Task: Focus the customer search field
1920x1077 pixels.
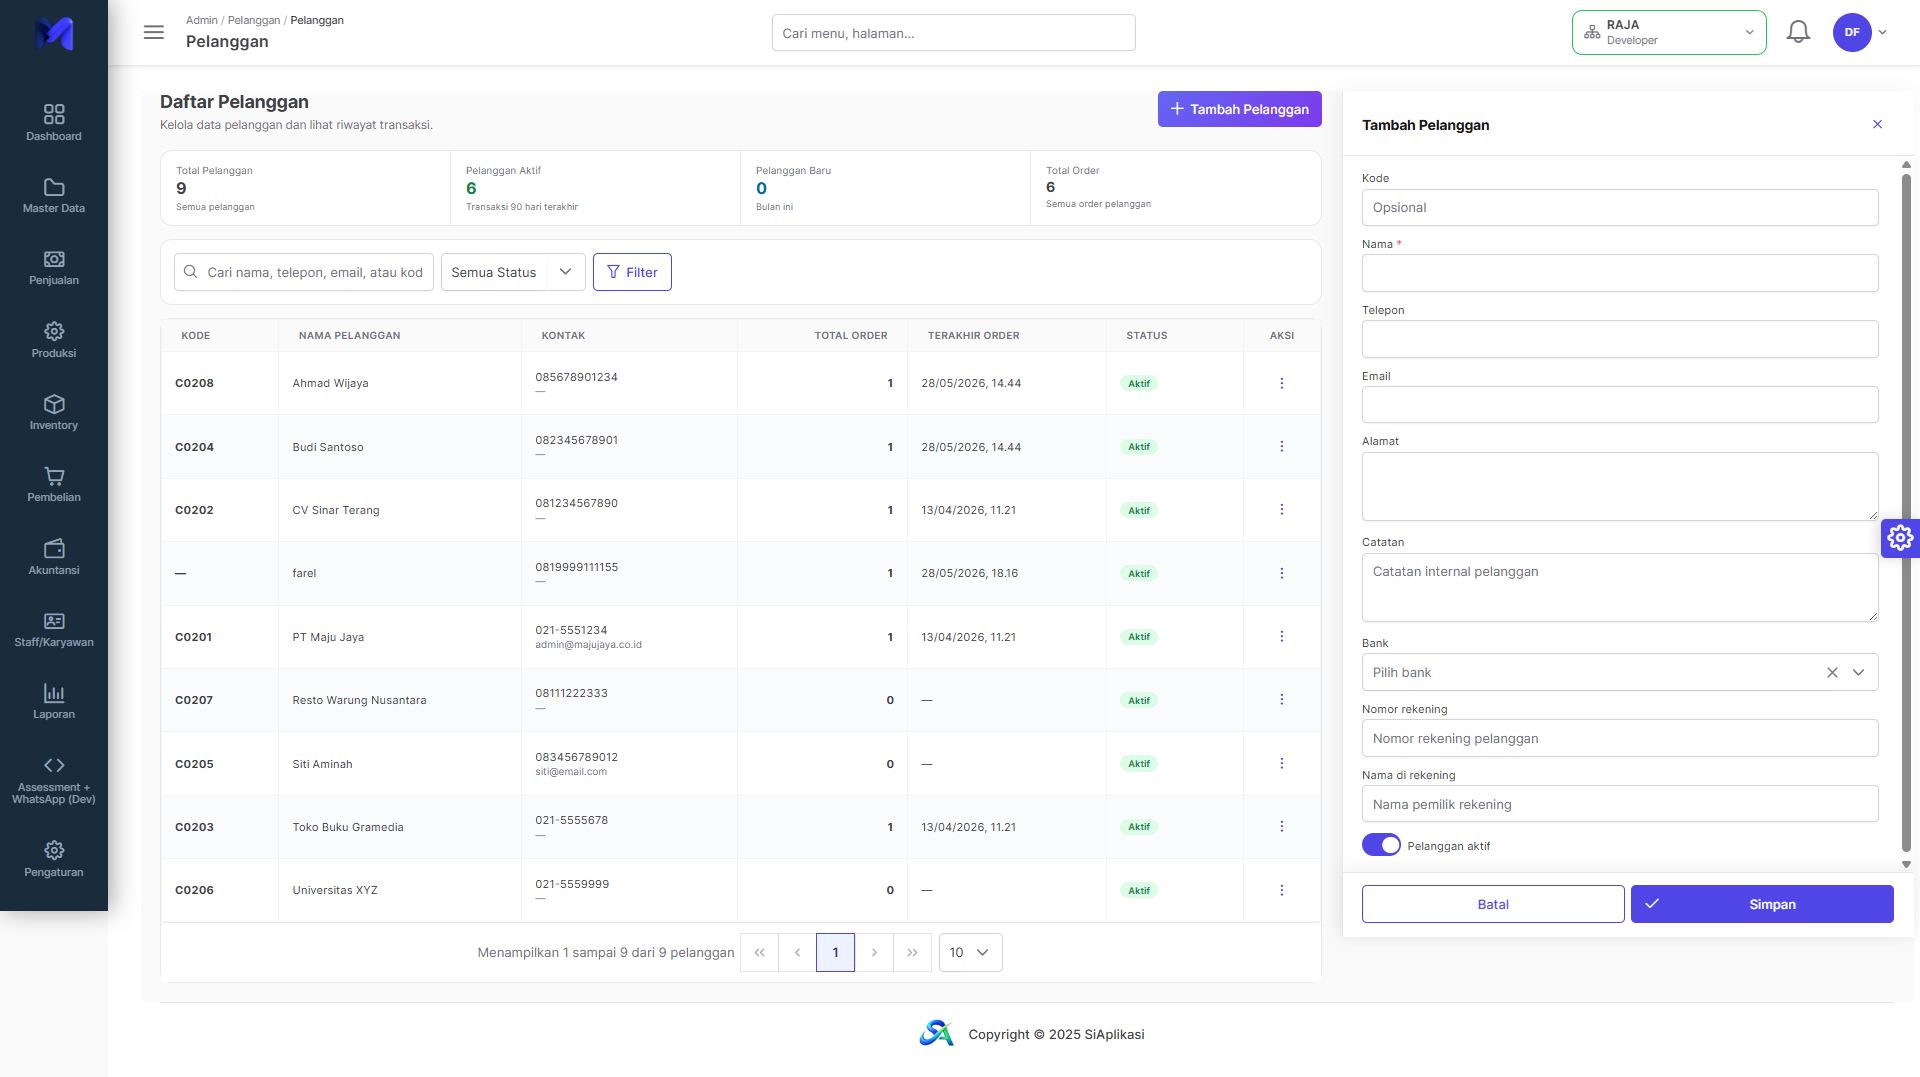Action: tap(304, 272)
